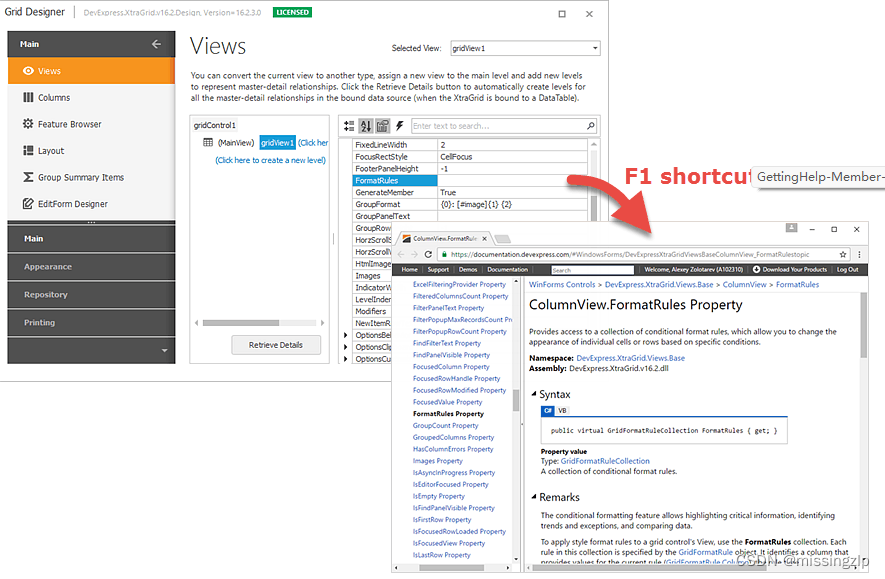Screen dimensions: 885x579
Task: Open ColumnView breadcrumb link
Action: tap(744, 285)
